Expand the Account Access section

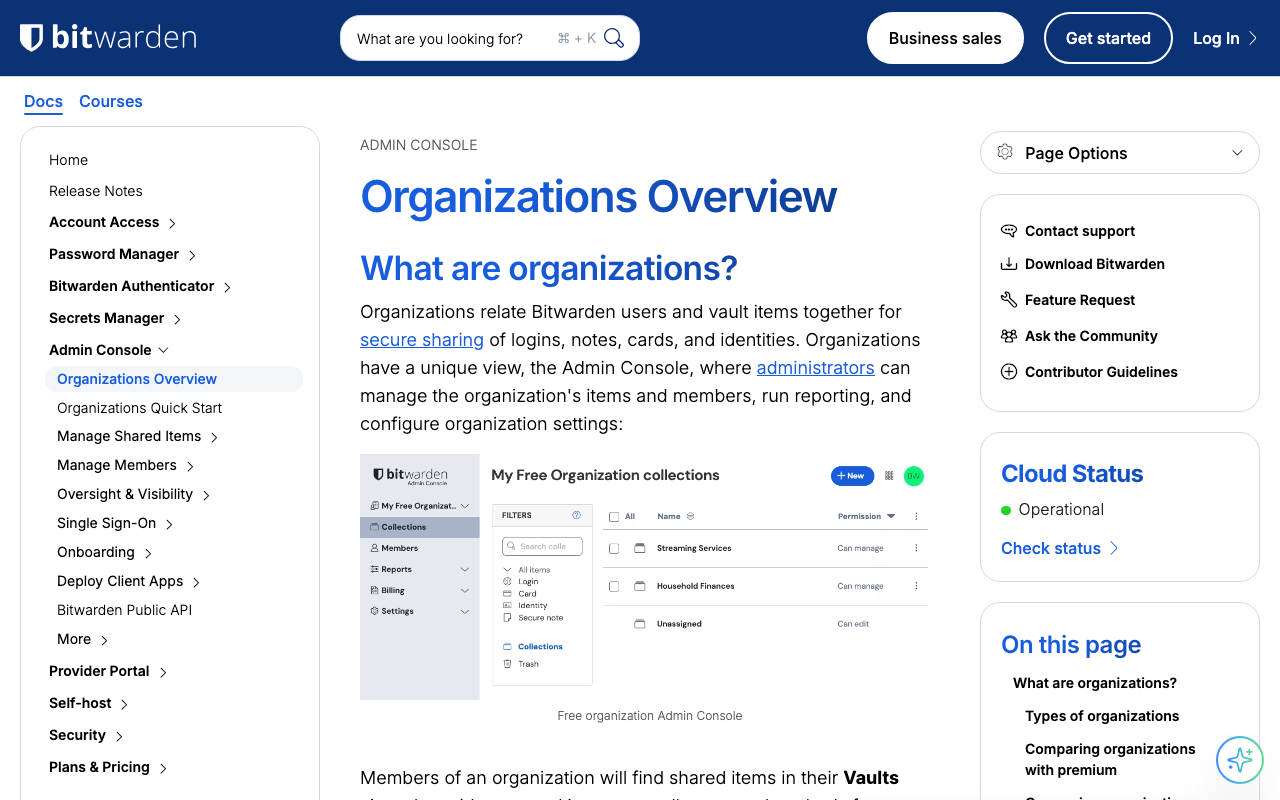(172, 223)
